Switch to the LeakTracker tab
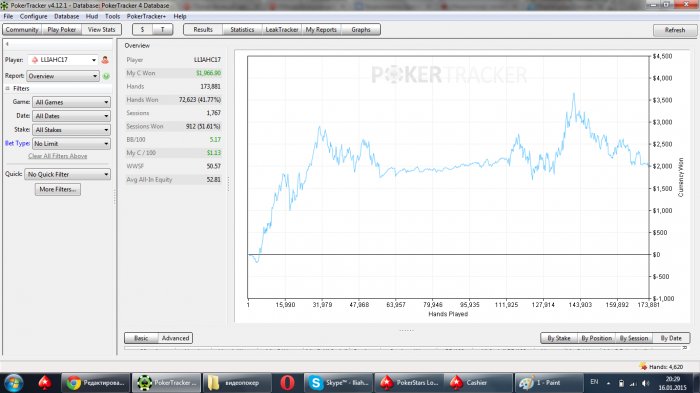Screen dimensions: 700x393 point(282,29)
